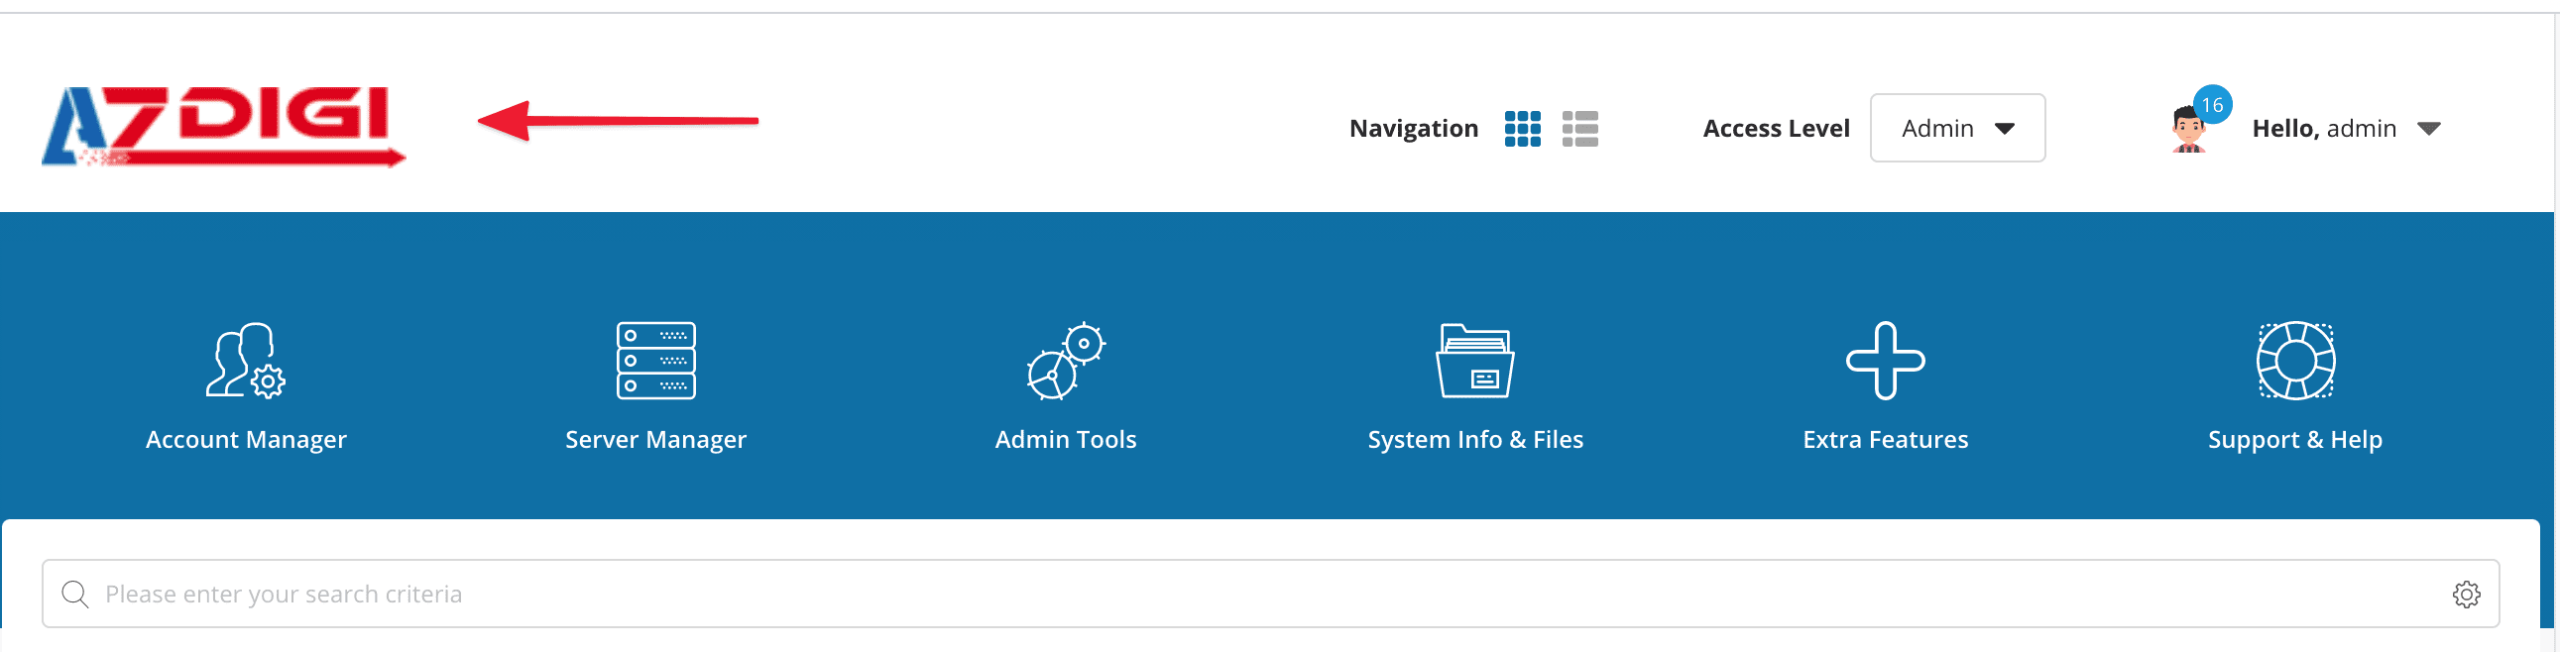This screenshot has width=2560, height=652.
Task: Open the Account Manager users icon
Action: (x=245, y=361)
